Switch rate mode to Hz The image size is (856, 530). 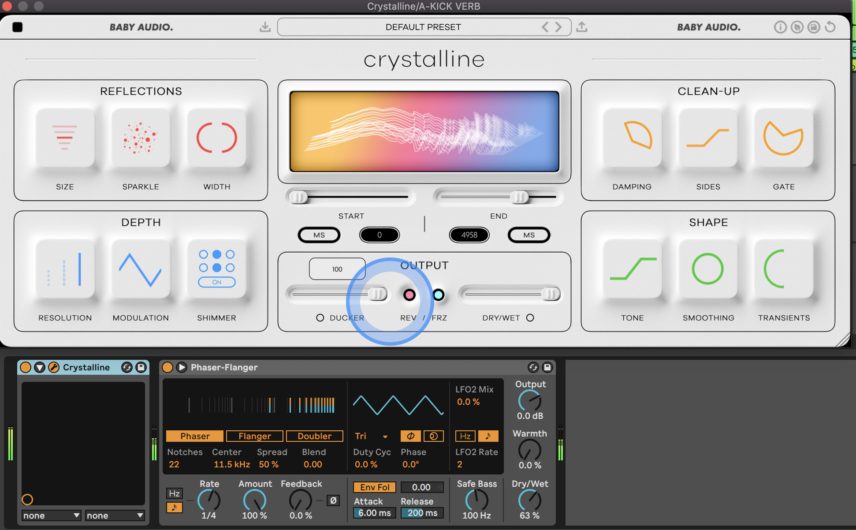174,493
